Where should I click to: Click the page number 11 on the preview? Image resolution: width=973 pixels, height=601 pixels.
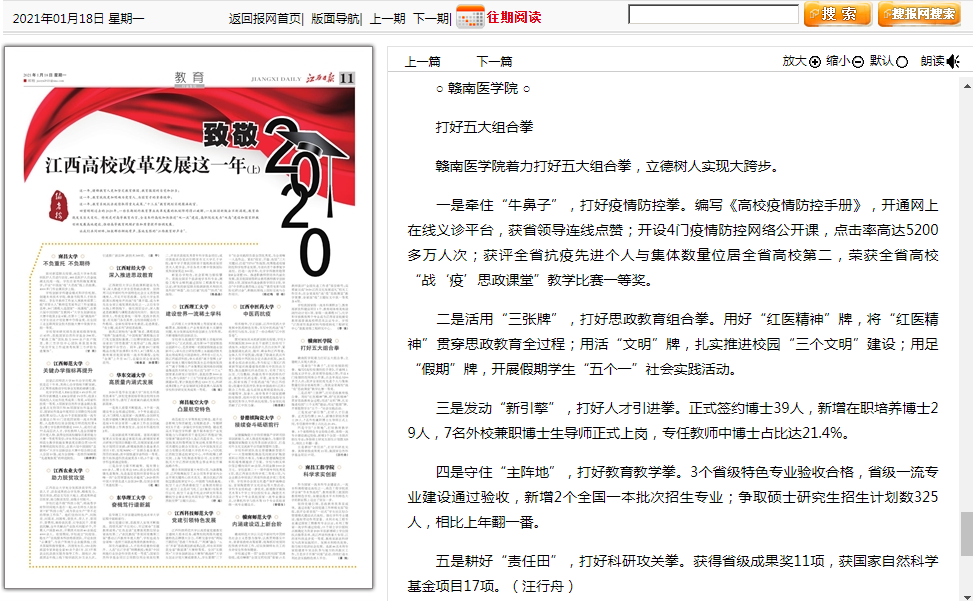[347, 78]
